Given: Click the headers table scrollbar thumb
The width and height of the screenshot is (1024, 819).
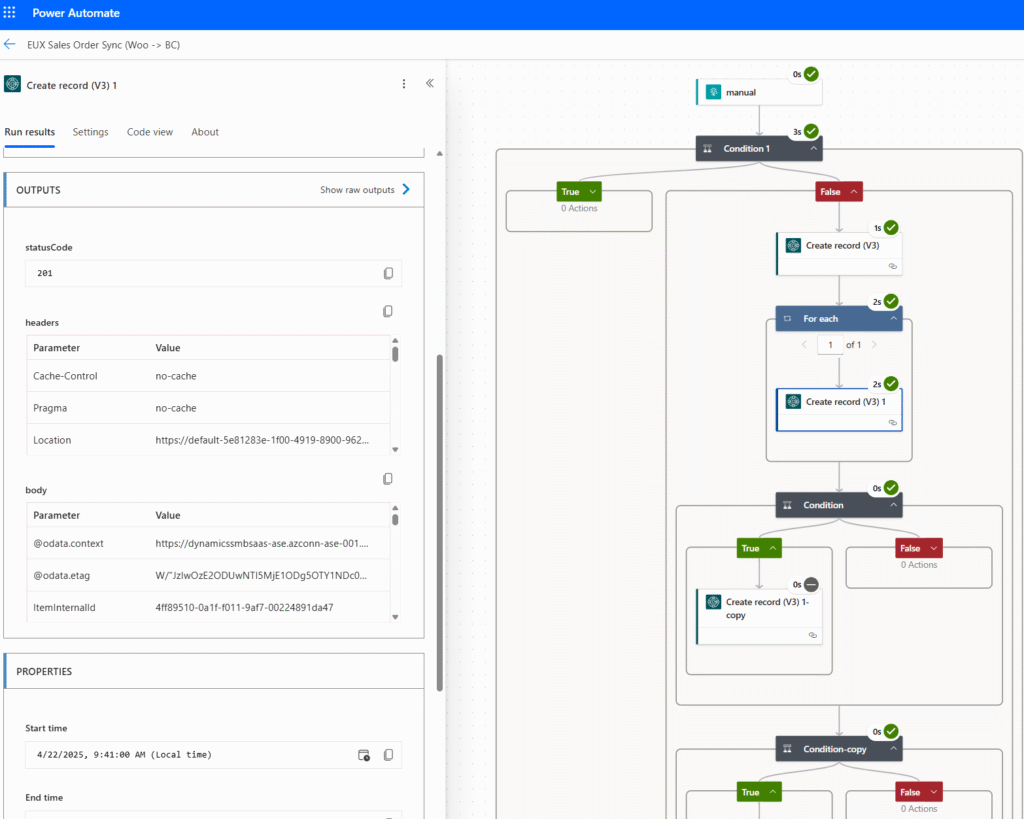Looking at the screenshot, I should point(395,354).
